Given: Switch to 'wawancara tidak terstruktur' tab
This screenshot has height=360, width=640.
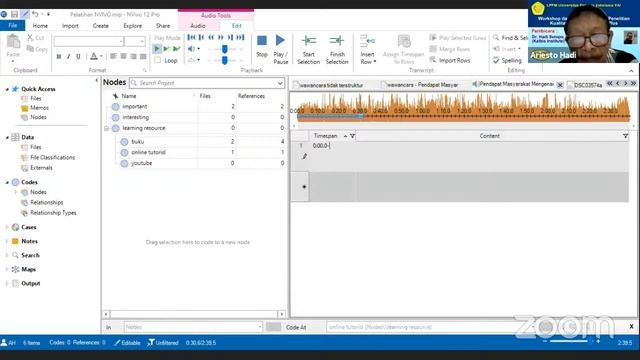Looking at the screenshot, I should pyautogui.click(x=331, y=85).
